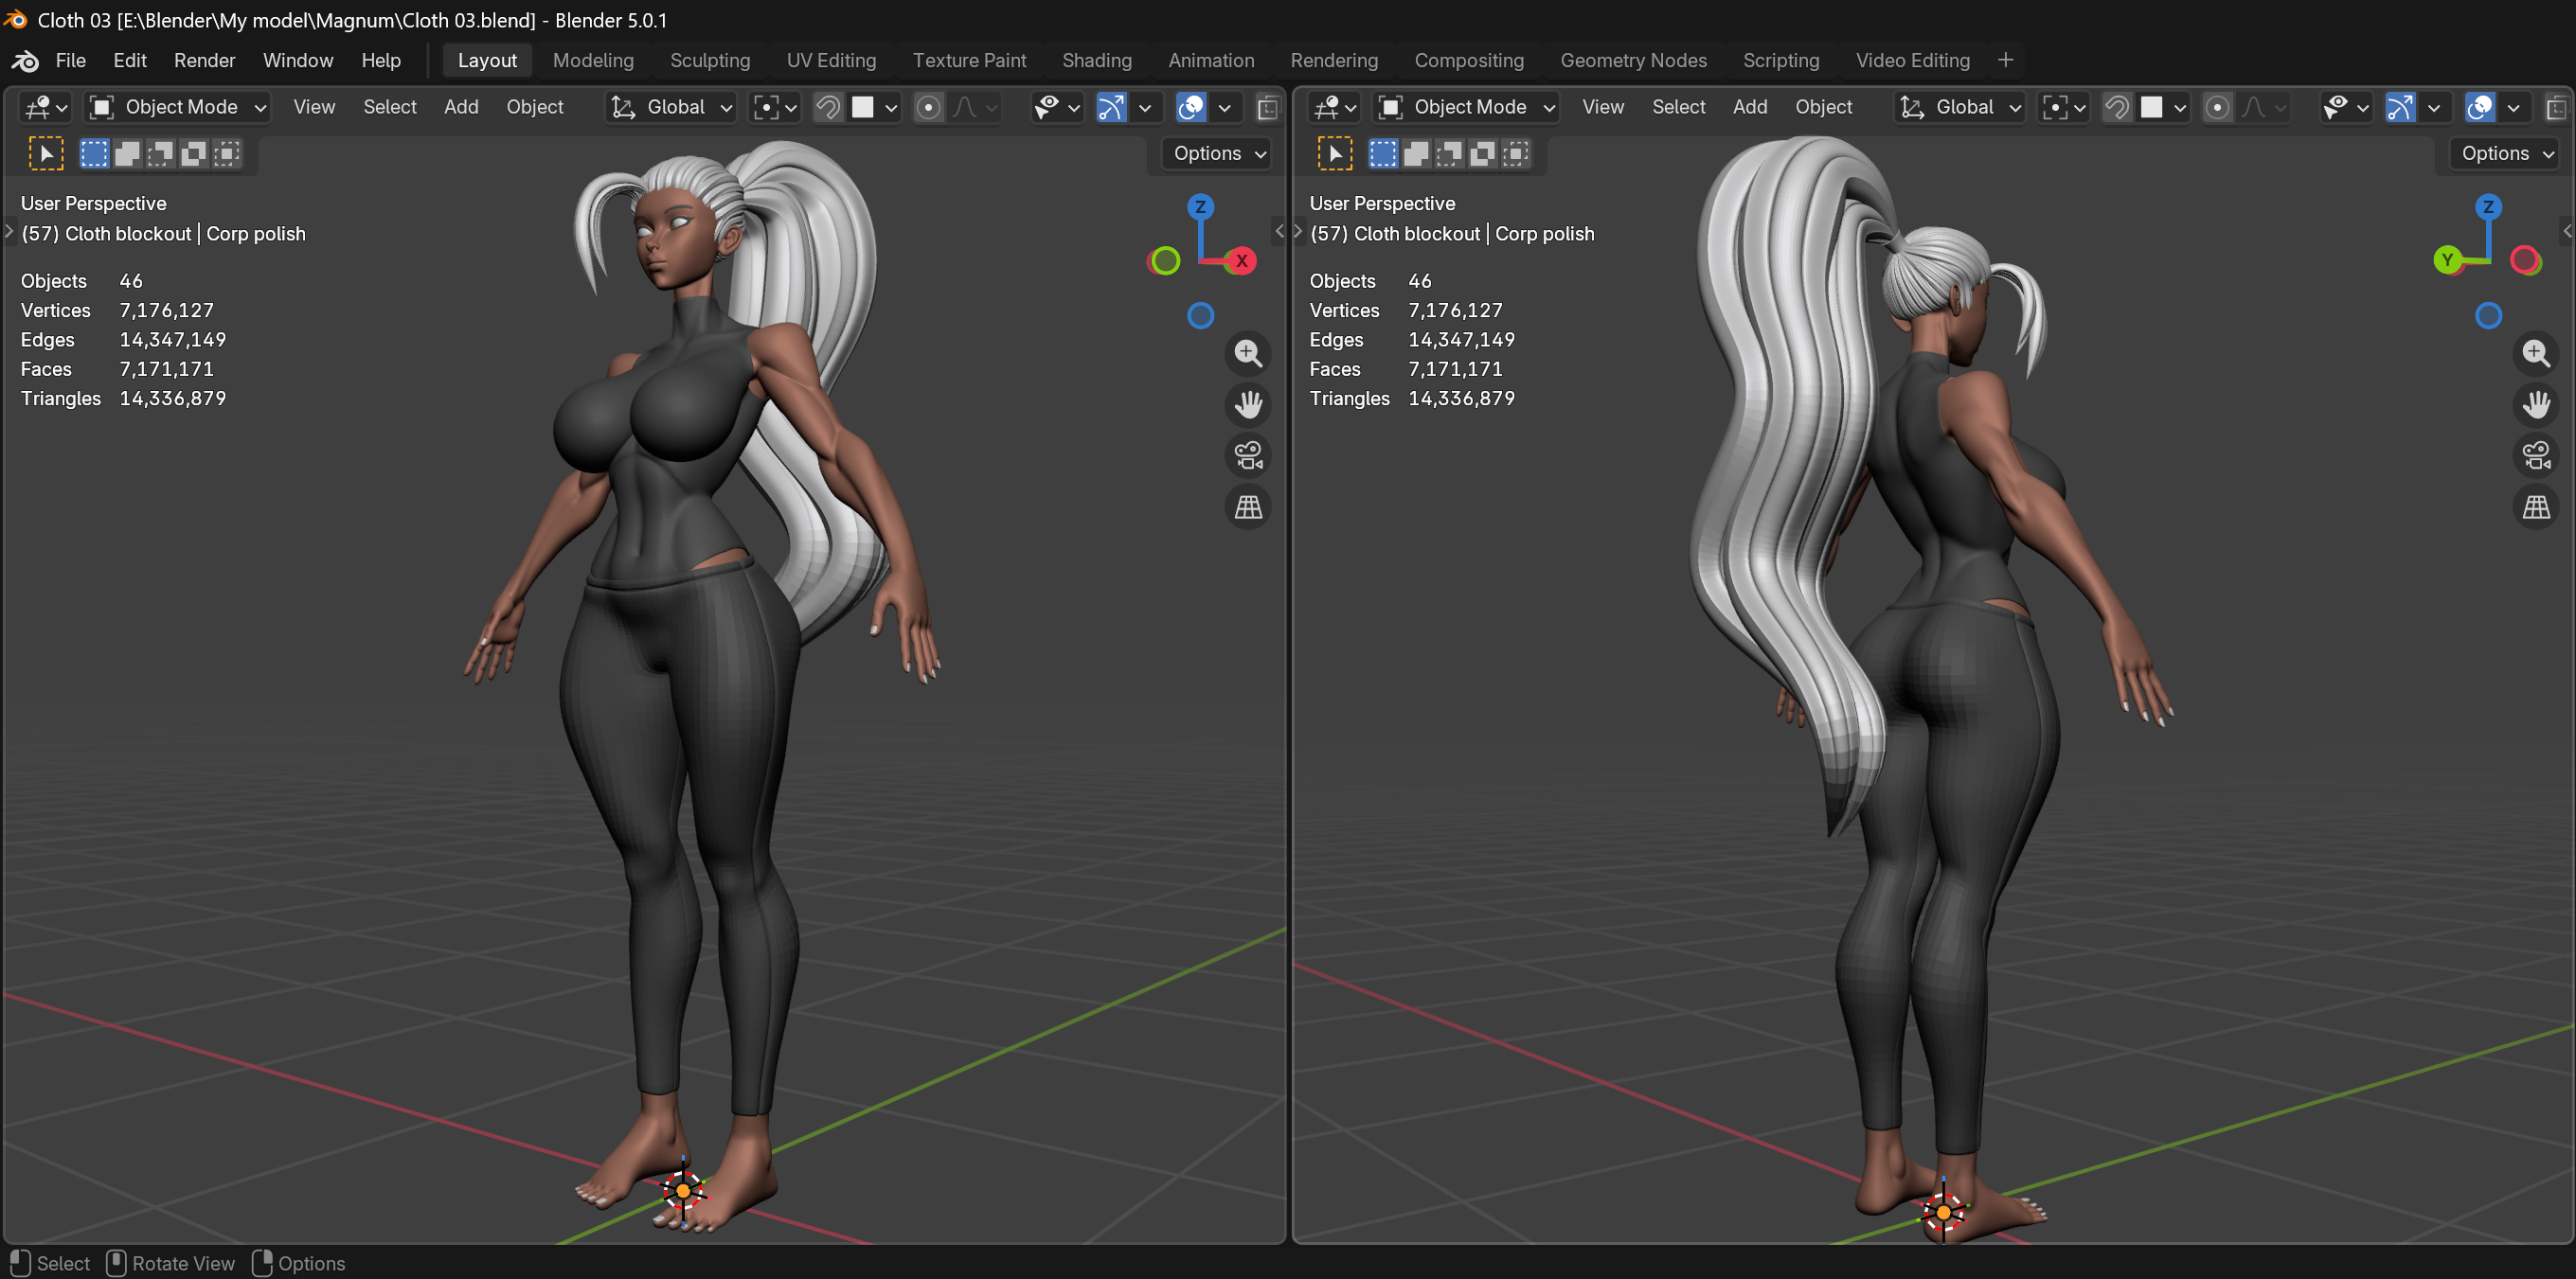Screen dimensions: 2576x1279
Task: Open Add menu in left viewport header
Action: click(460, 107)
